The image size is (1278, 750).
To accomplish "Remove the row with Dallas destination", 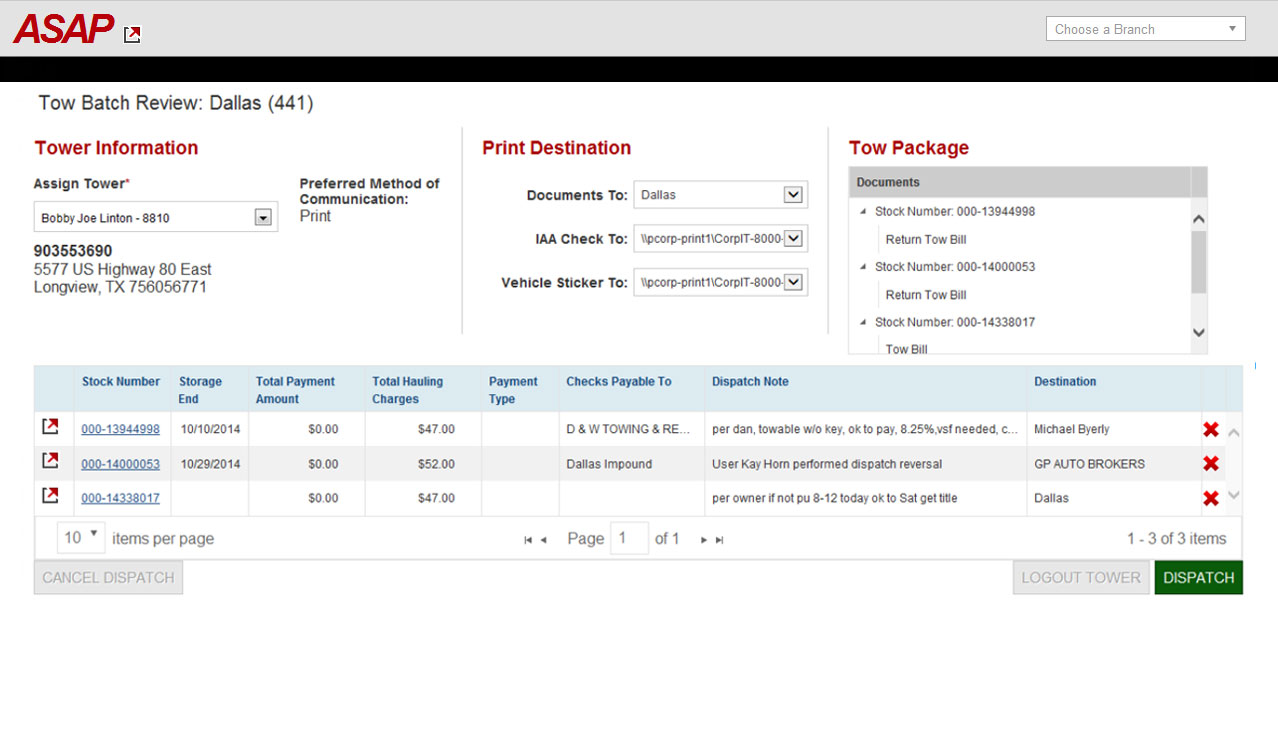I will coord(1210,498).
